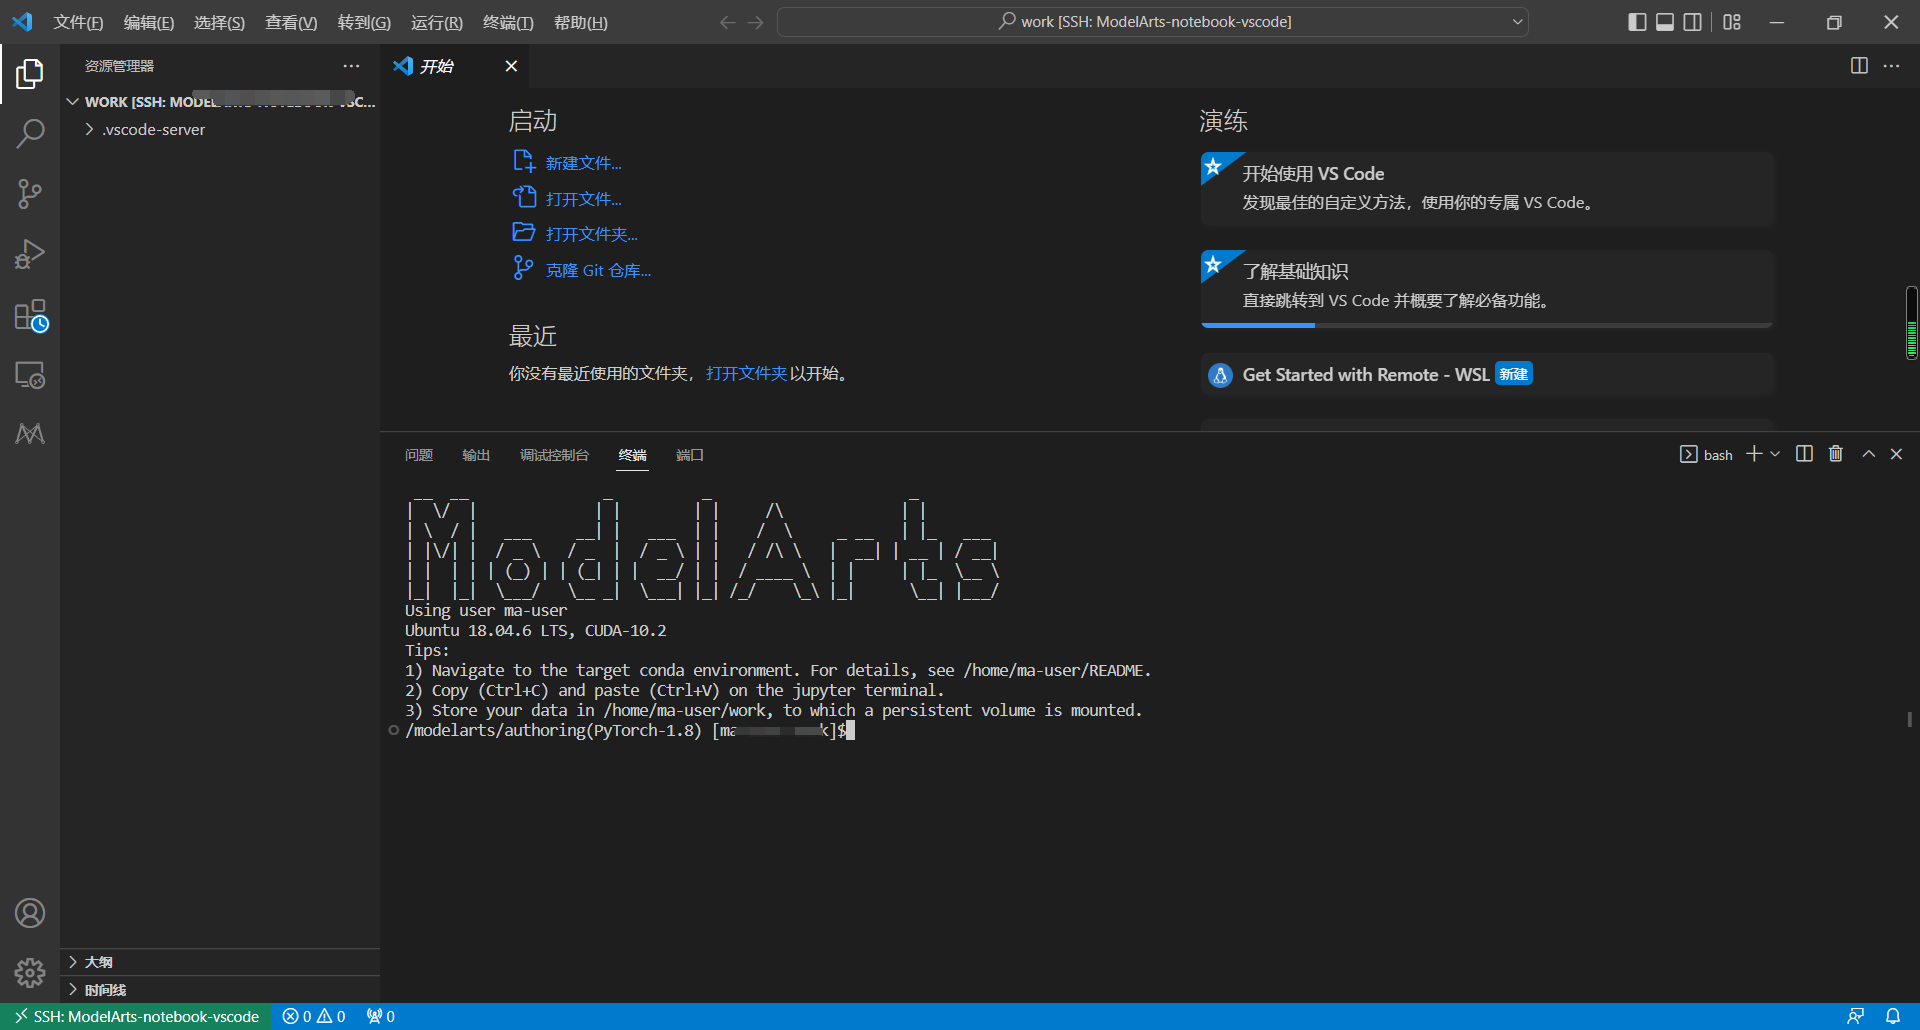Image resolution: width=1920 pixels, height=1030 pixels.
Task: Open the Source Control view
Action: [x=30, y=194]
